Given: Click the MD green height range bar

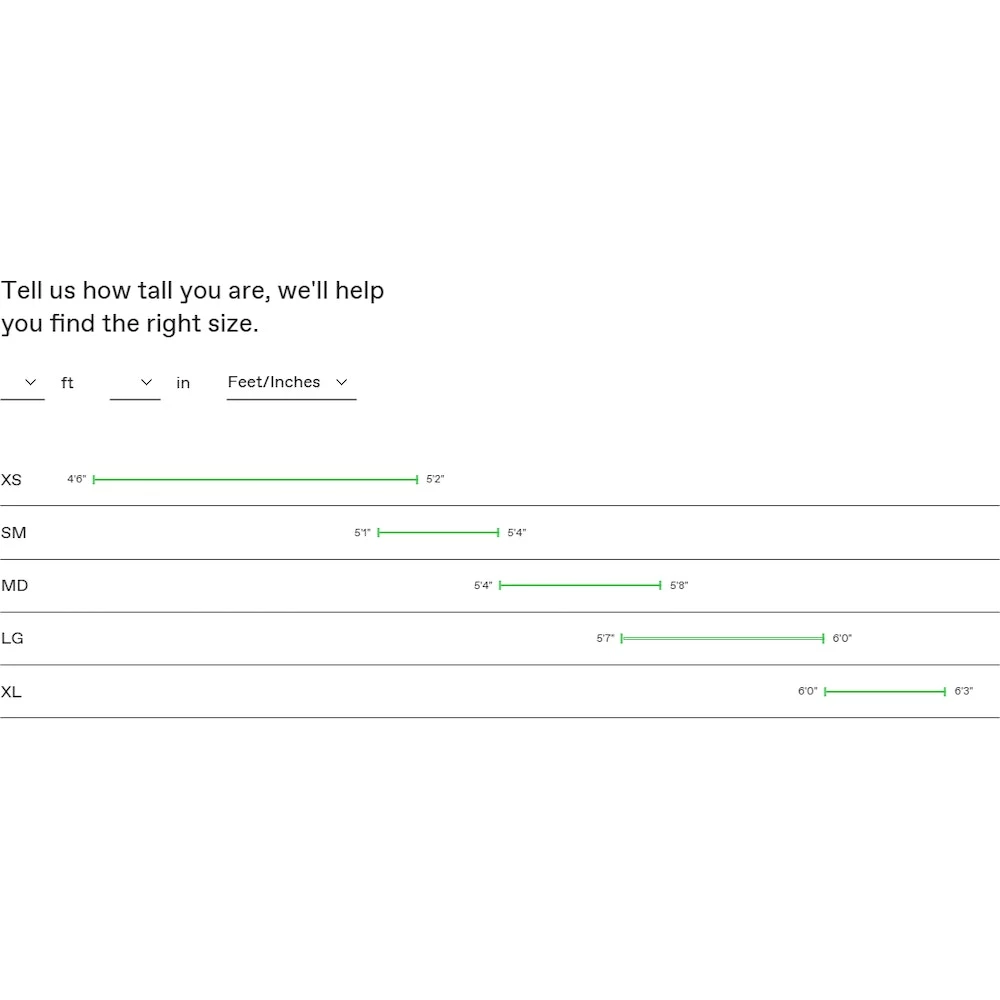Looking at the screenshot, I should point(580,586).
